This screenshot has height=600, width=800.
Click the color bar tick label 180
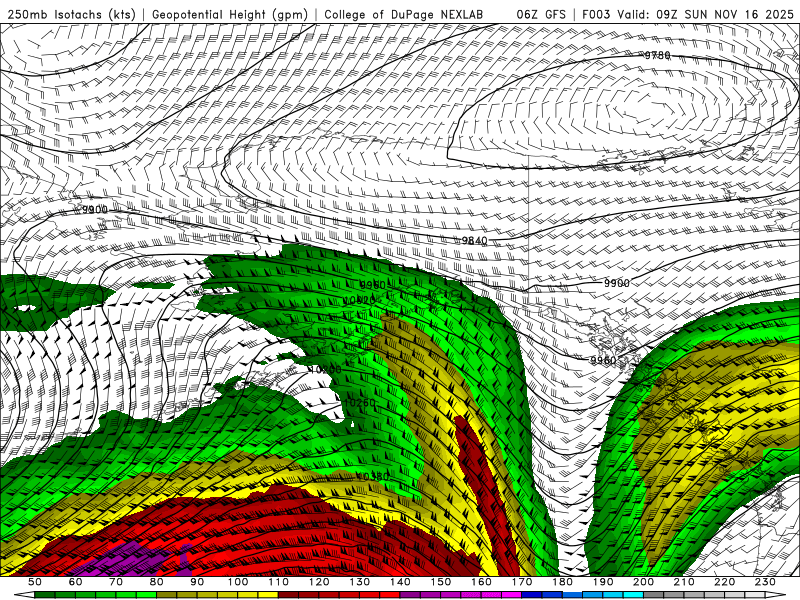pyautogui.click(x=562, y=582)
